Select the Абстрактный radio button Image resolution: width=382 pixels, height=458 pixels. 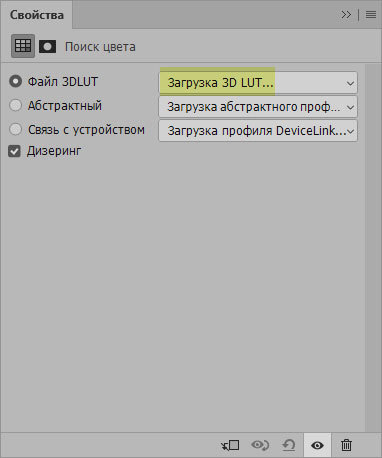(x=15, y=105)
